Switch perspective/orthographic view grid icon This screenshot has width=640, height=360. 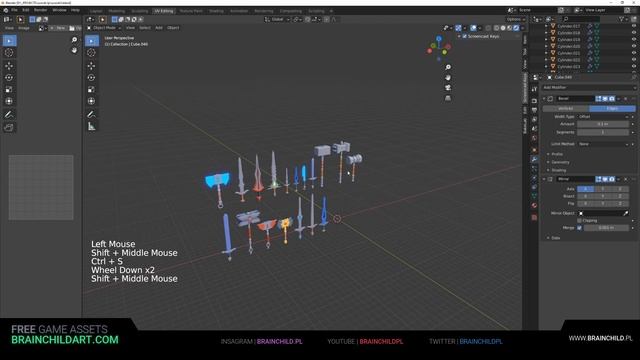click(448, 98)
